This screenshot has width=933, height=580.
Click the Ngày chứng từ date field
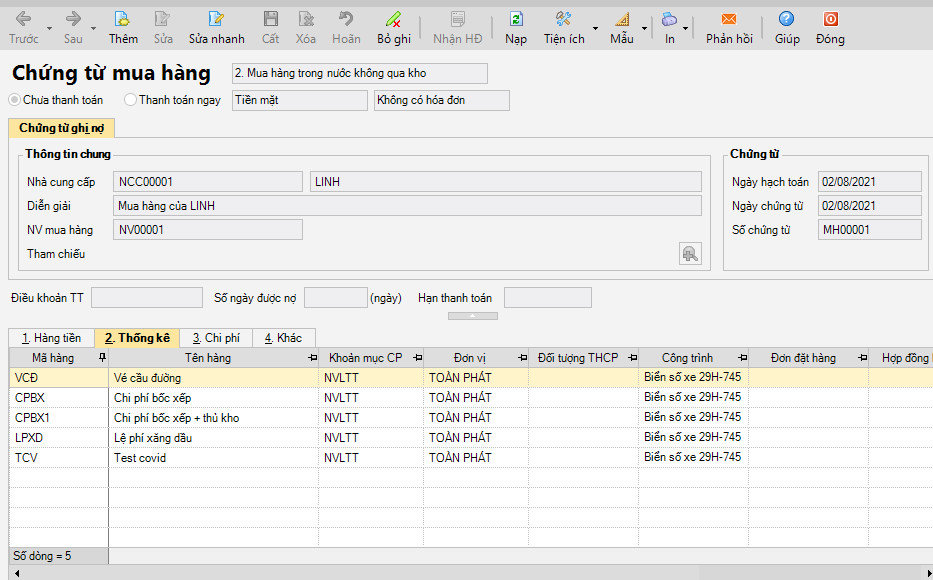click(869, 206)
